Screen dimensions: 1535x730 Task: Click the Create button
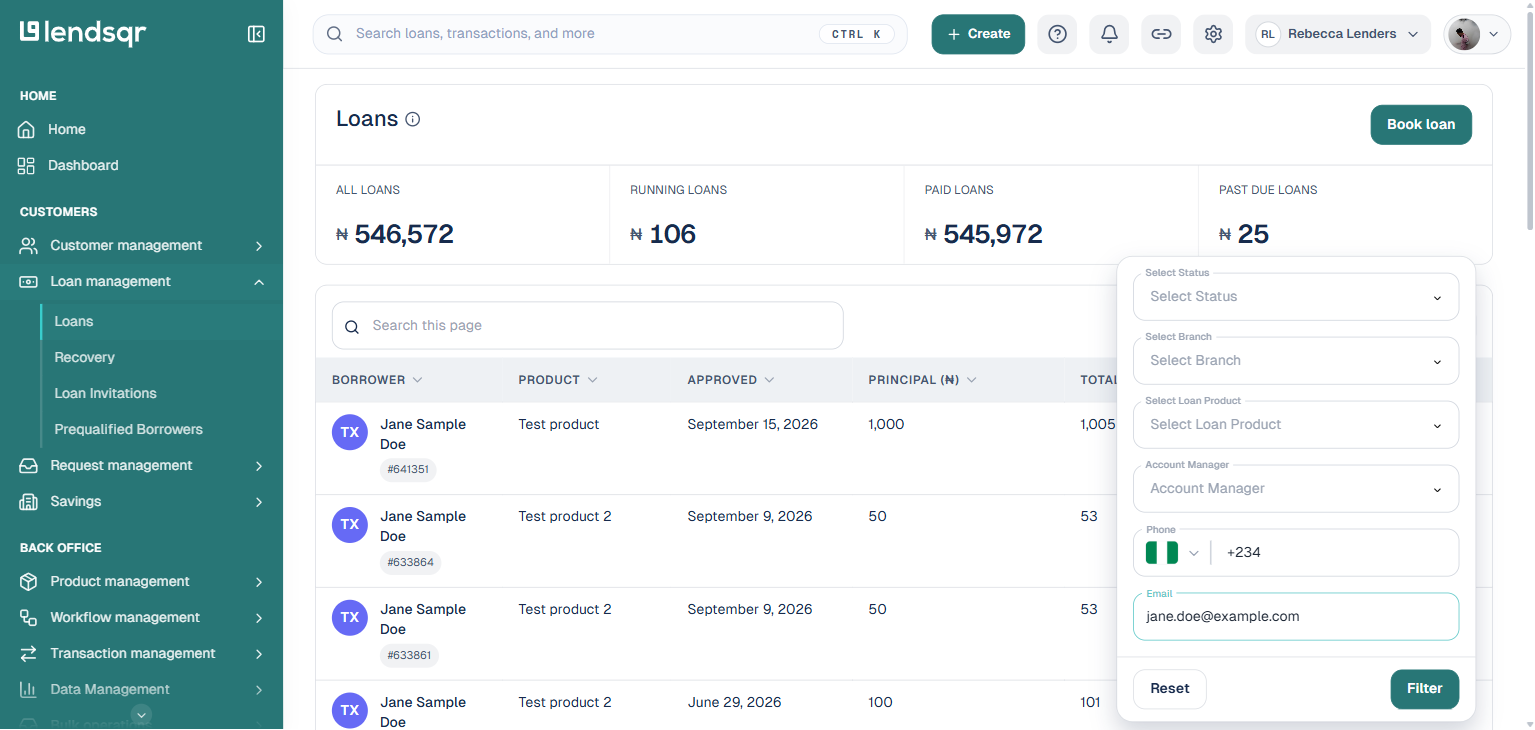[x=978, y=34]
